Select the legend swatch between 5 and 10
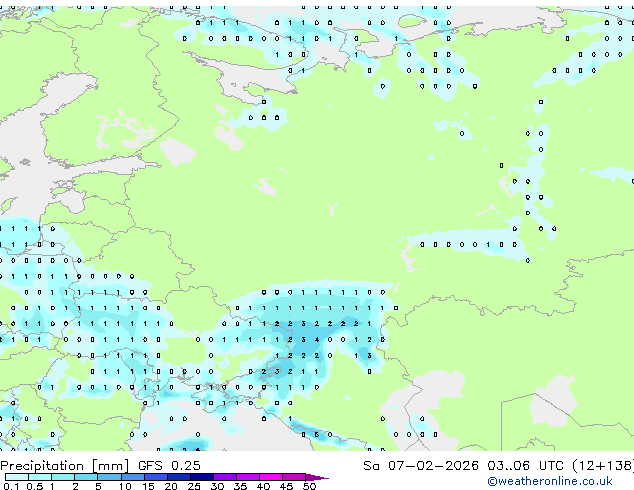The height and width of the screenshot is (490, 634). (109, 477)
